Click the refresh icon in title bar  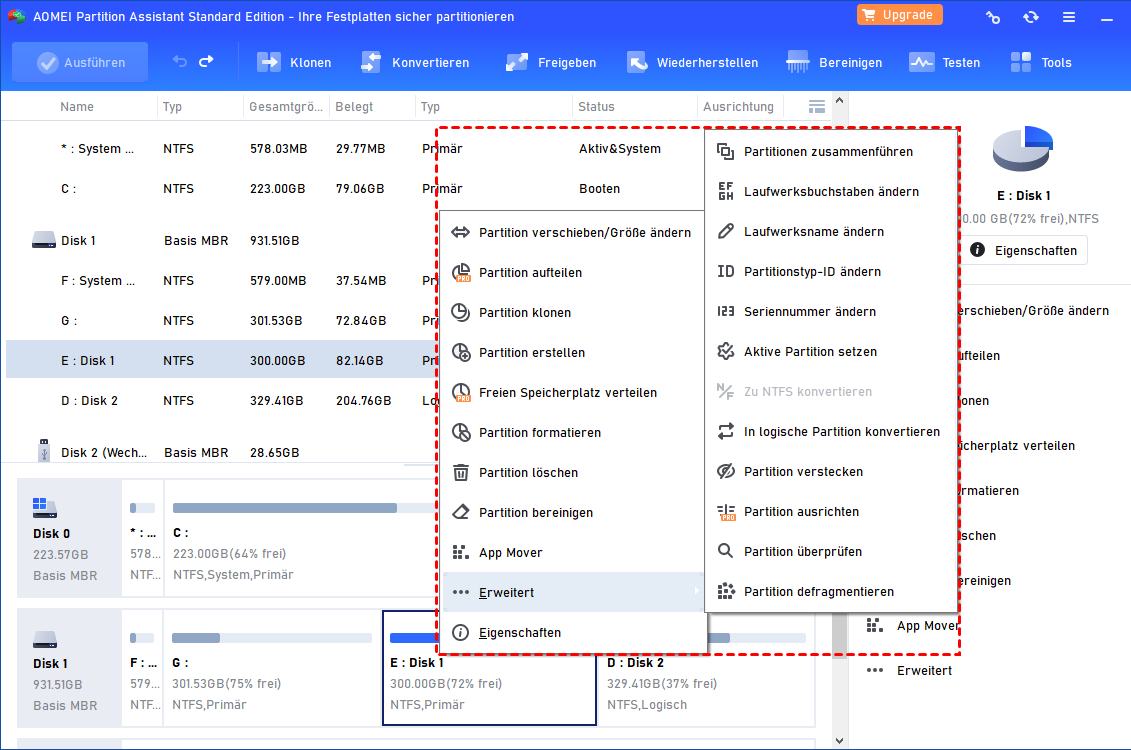[x=1031, y=17]
